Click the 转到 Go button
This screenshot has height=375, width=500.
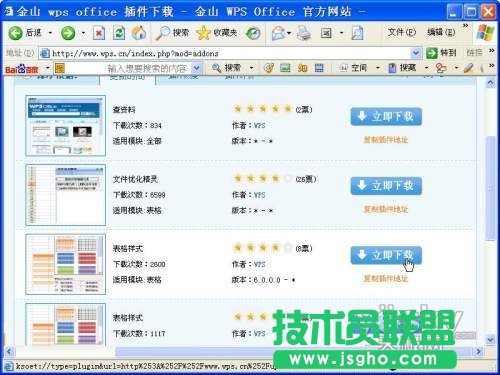point(441,53)
